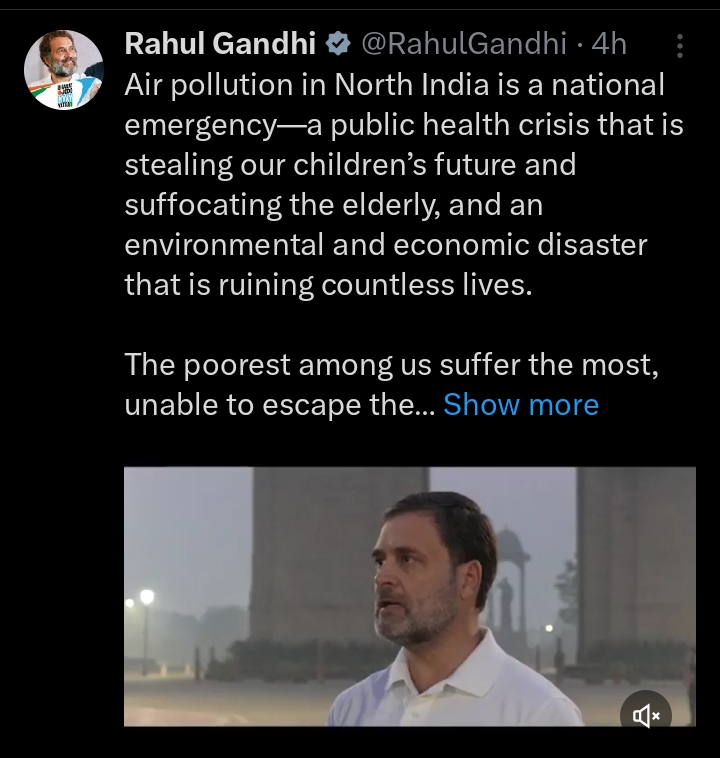Click the glowing street lamp in the video
The height and width of the screenshot is (758, 720).
146,597
